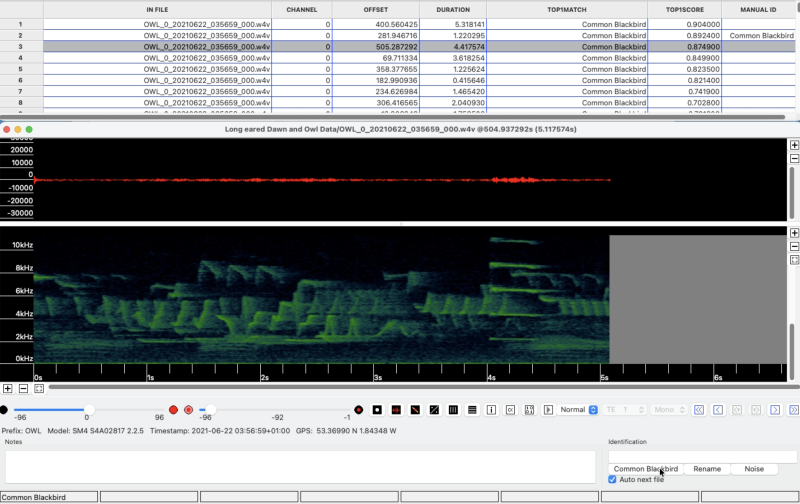Select row 5 with duration 1.225624

397,69
